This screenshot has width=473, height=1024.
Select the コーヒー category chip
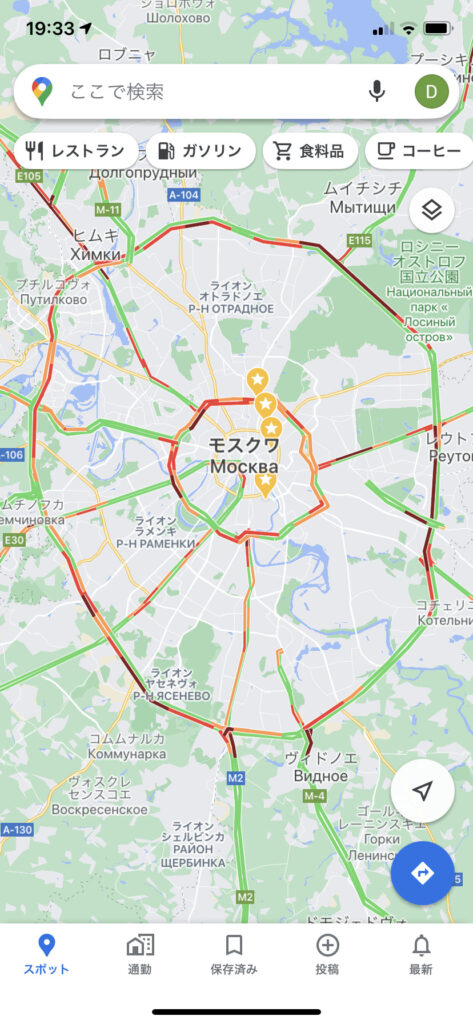coord(419,152)
